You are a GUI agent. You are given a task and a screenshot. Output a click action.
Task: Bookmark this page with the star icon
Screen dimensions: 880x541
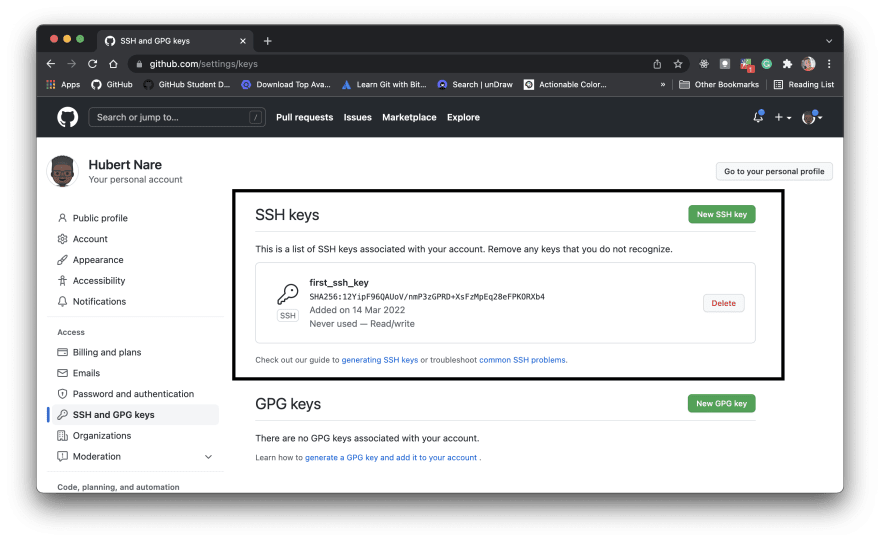[678, 64]
